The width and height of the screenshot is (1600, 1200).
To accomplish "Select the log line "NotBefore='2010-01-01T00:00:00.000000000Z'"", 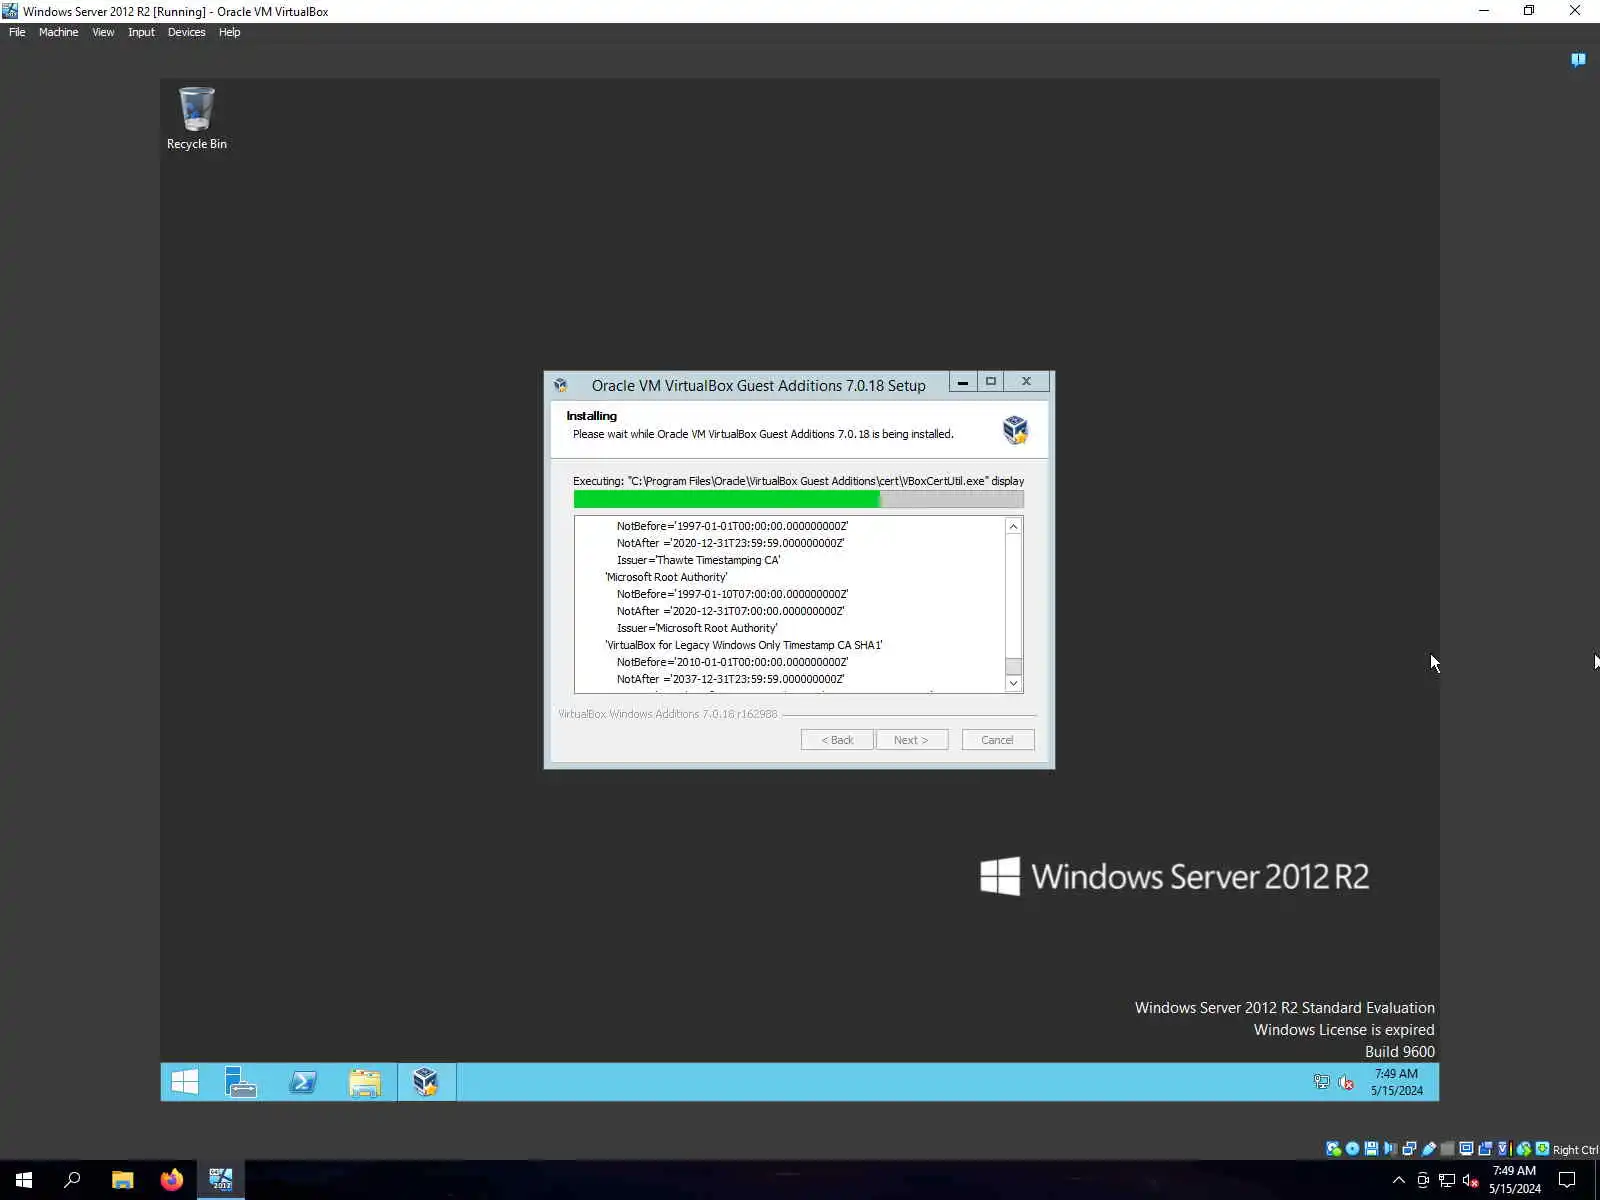I will pos(732,662).
